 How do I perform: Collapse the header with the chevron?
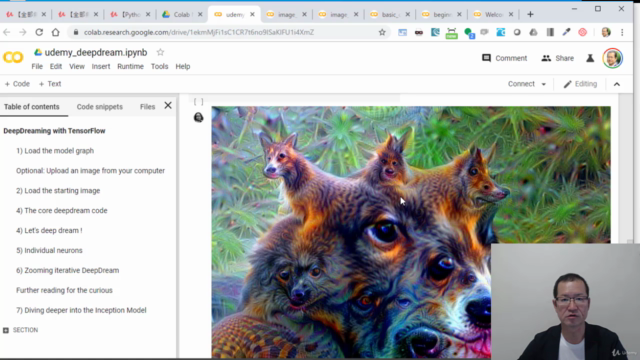617,84
